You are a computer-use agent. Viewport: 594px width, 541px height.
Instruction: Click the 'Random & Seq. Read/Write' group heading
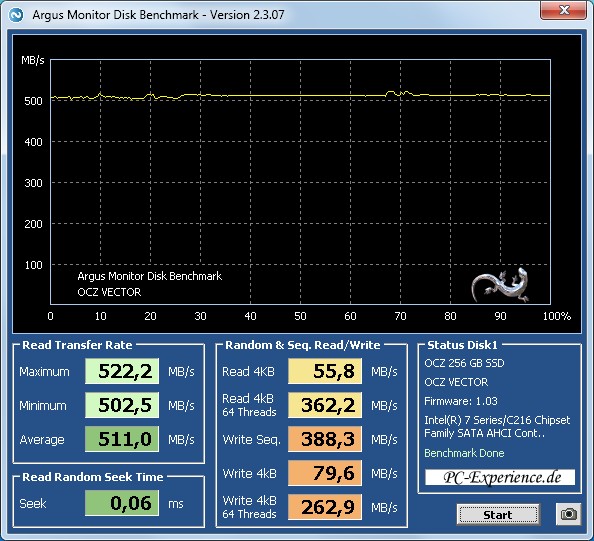pos(303,345)
